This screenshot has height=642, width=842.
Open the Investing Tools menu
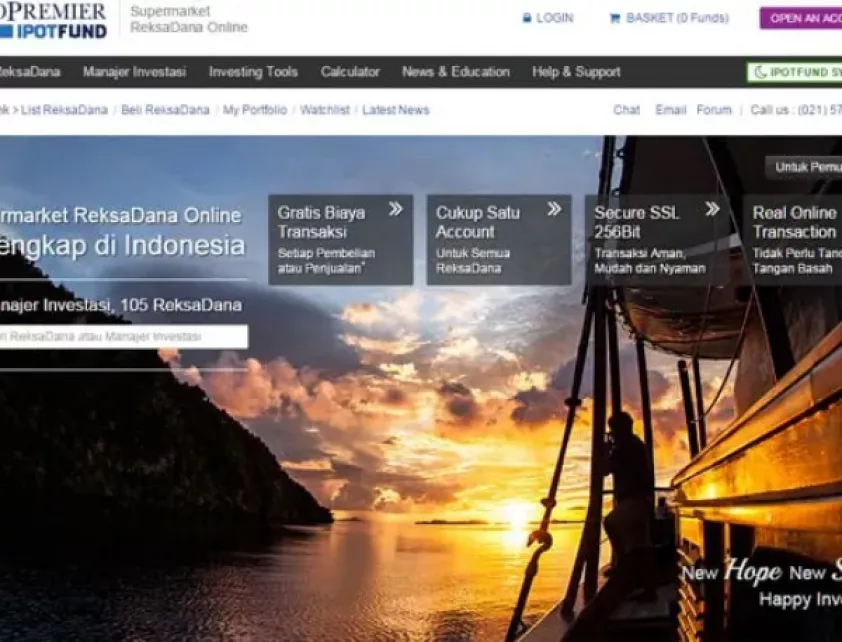(x=253, y=72)
